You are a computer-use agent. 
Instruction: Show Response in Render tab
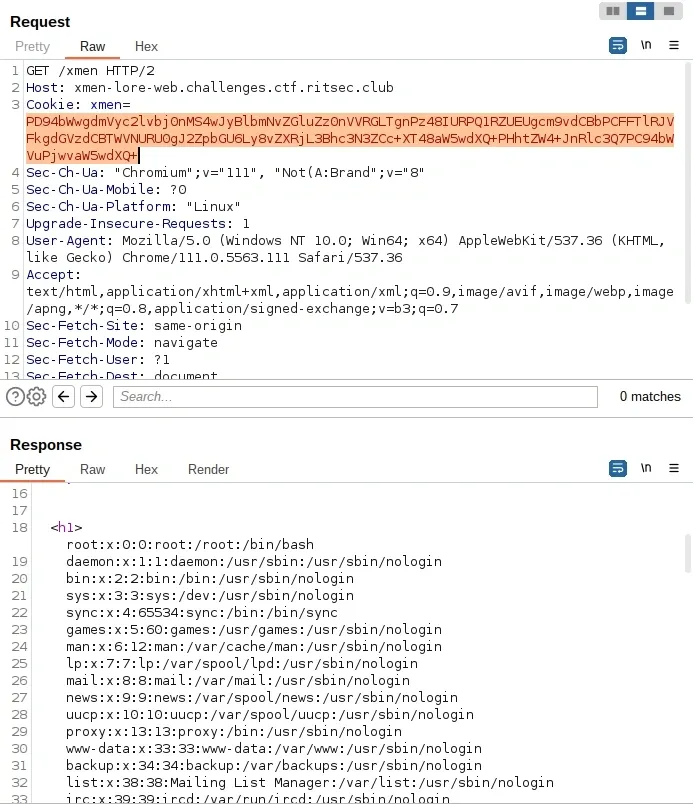(x=208, y=470)
